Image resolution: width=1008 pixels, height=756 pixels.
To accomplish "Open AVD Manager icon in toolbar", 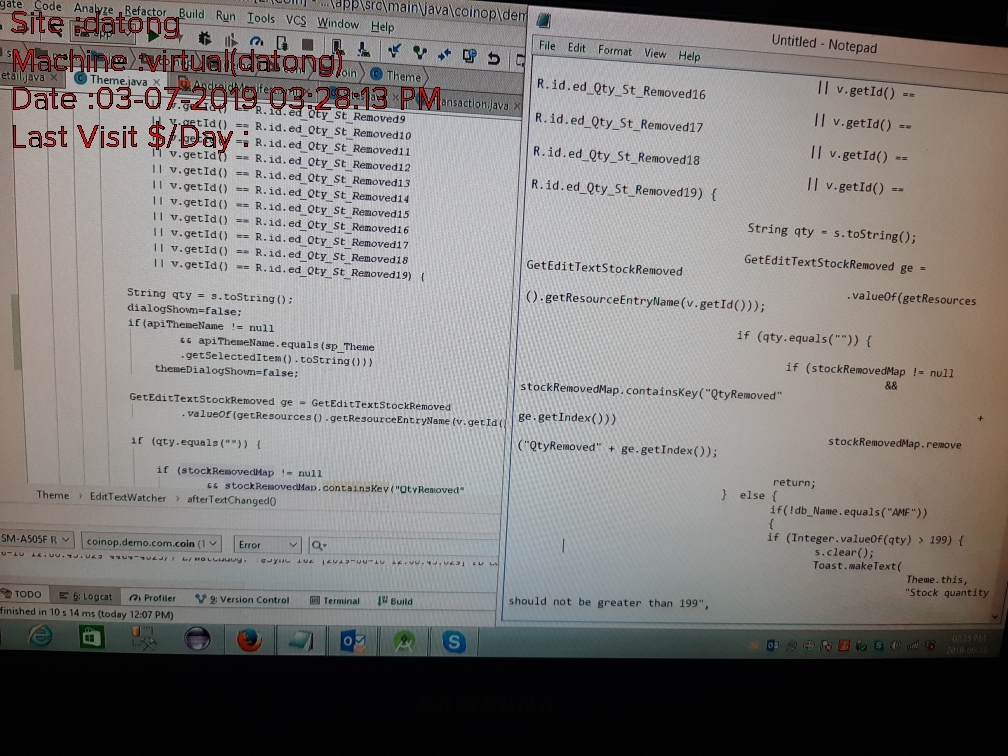I will 337,46.
